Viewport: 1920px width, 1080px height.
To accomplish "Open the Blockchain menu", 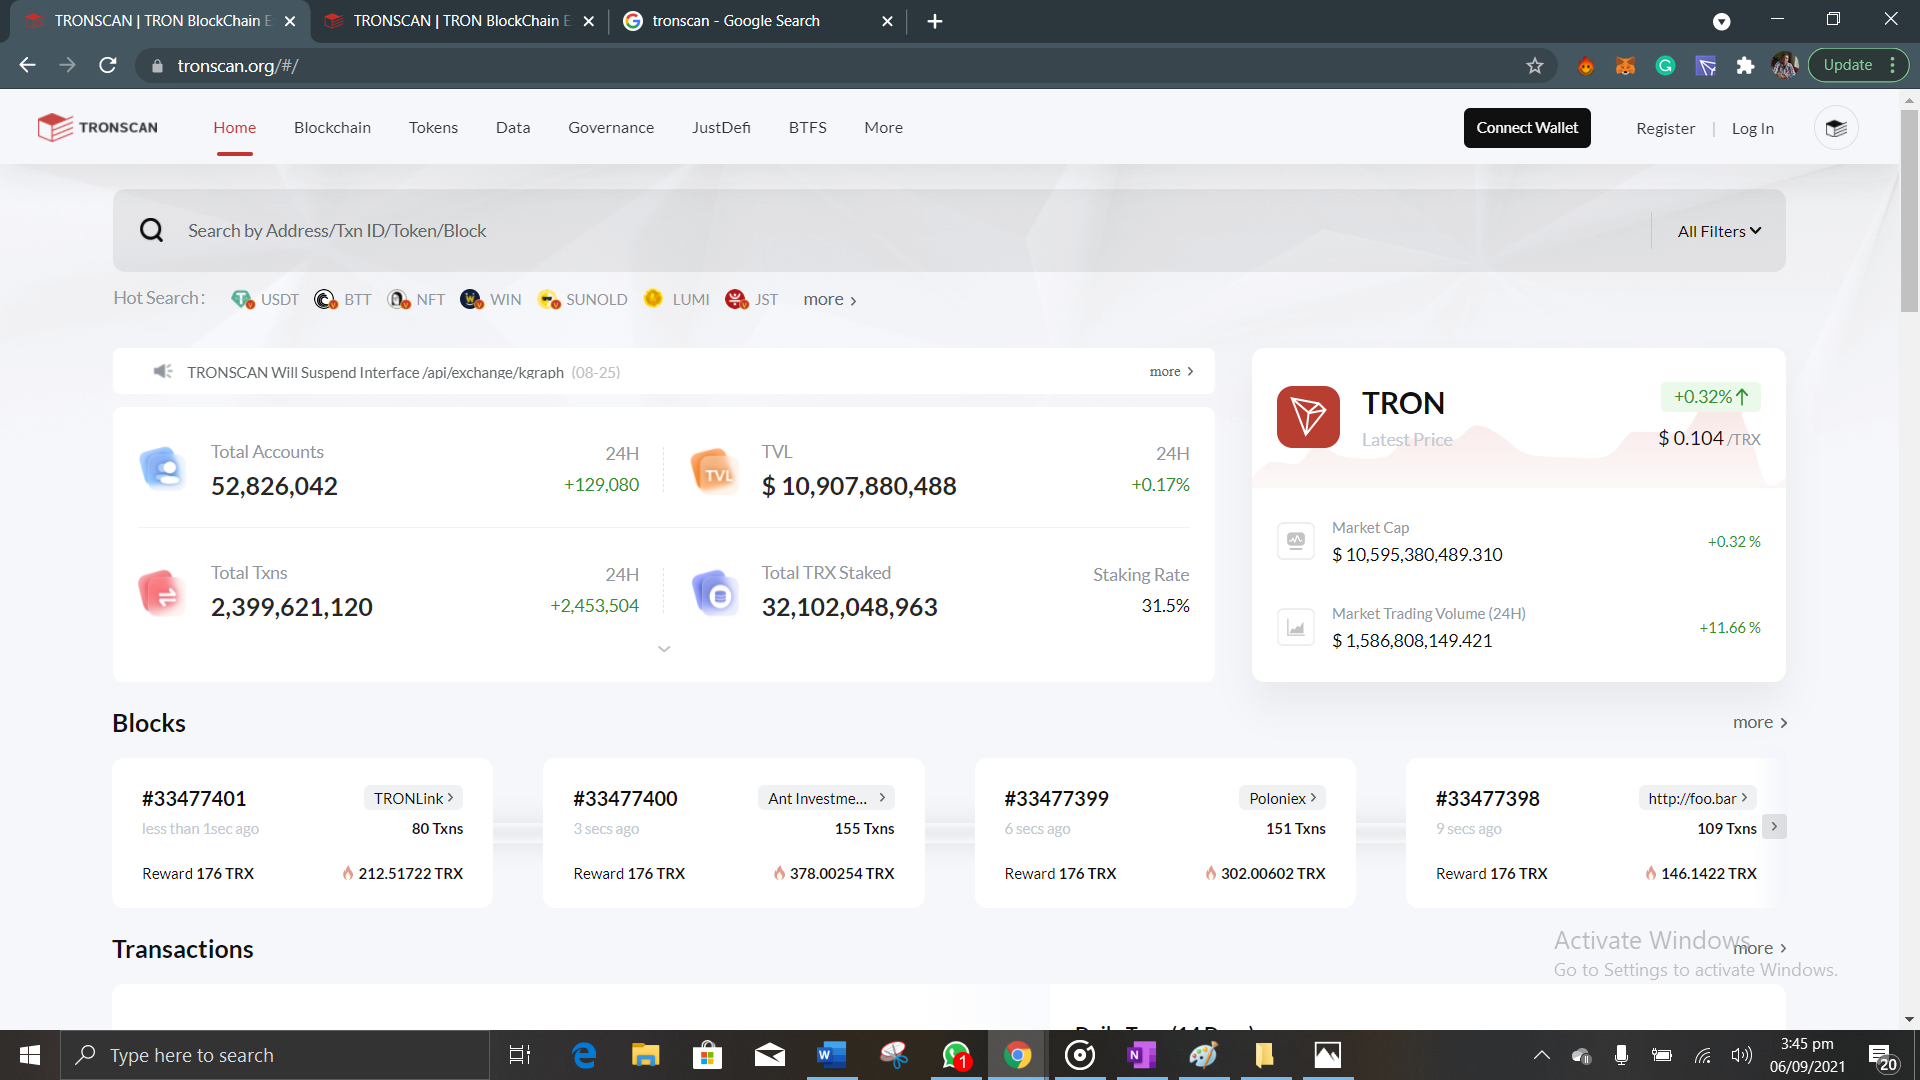I will click(332, 127).
